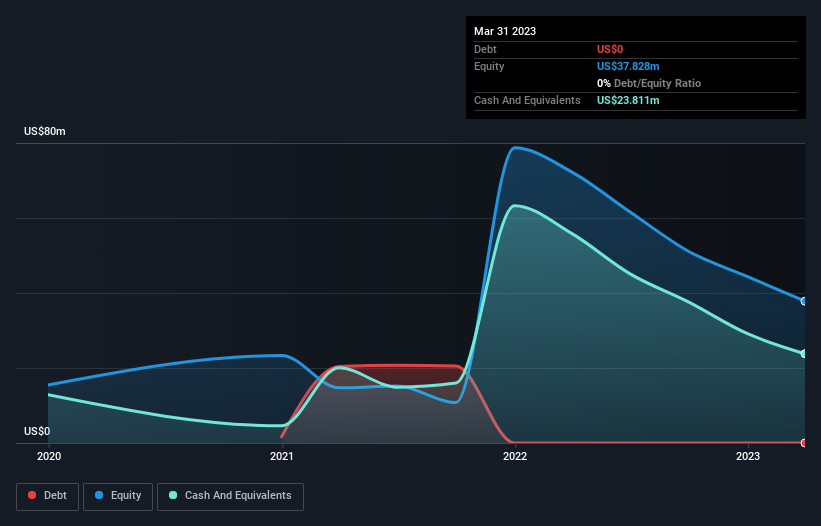Screen dimensions: 821x526
Task: Click the Equity row label in tooltip
Action: [x=489, y=66]
